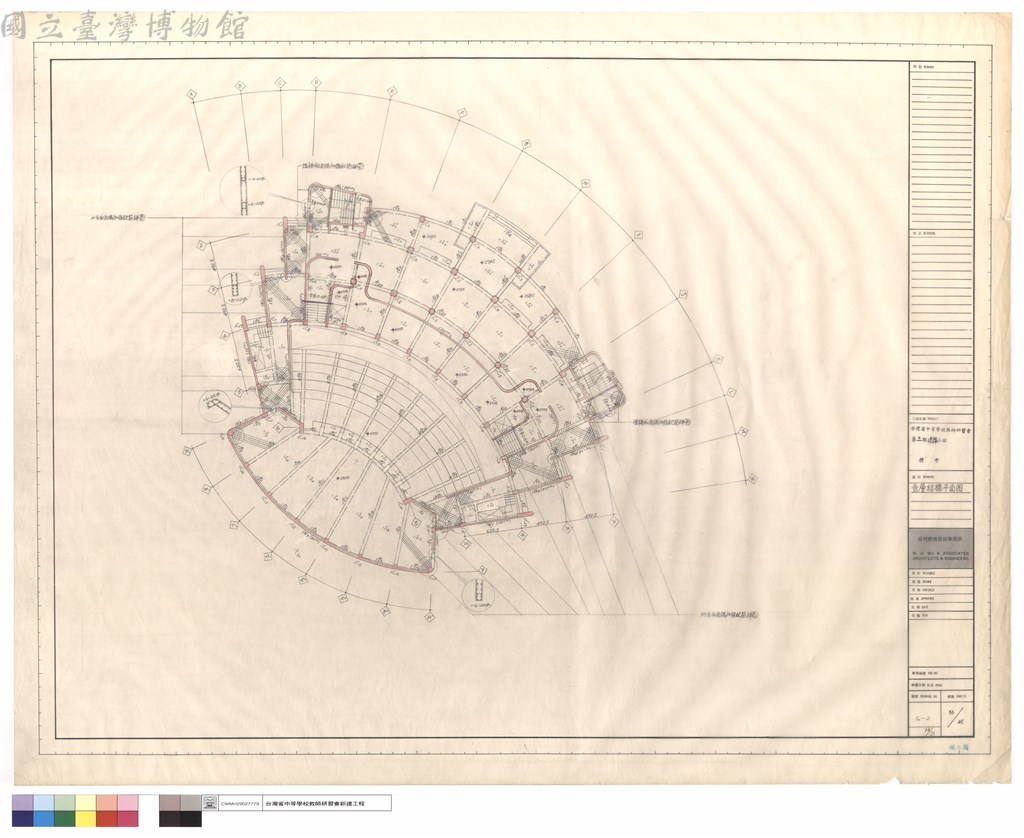Click the grid marker box labeled A on the arc

tap(192, 93)
